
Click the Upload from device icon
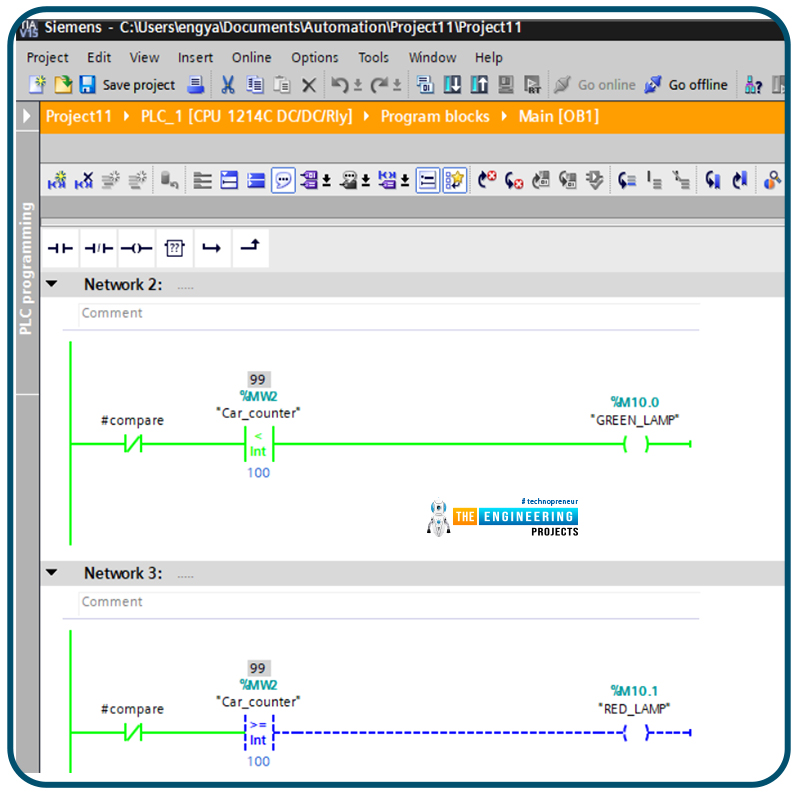tap(479, 84)
